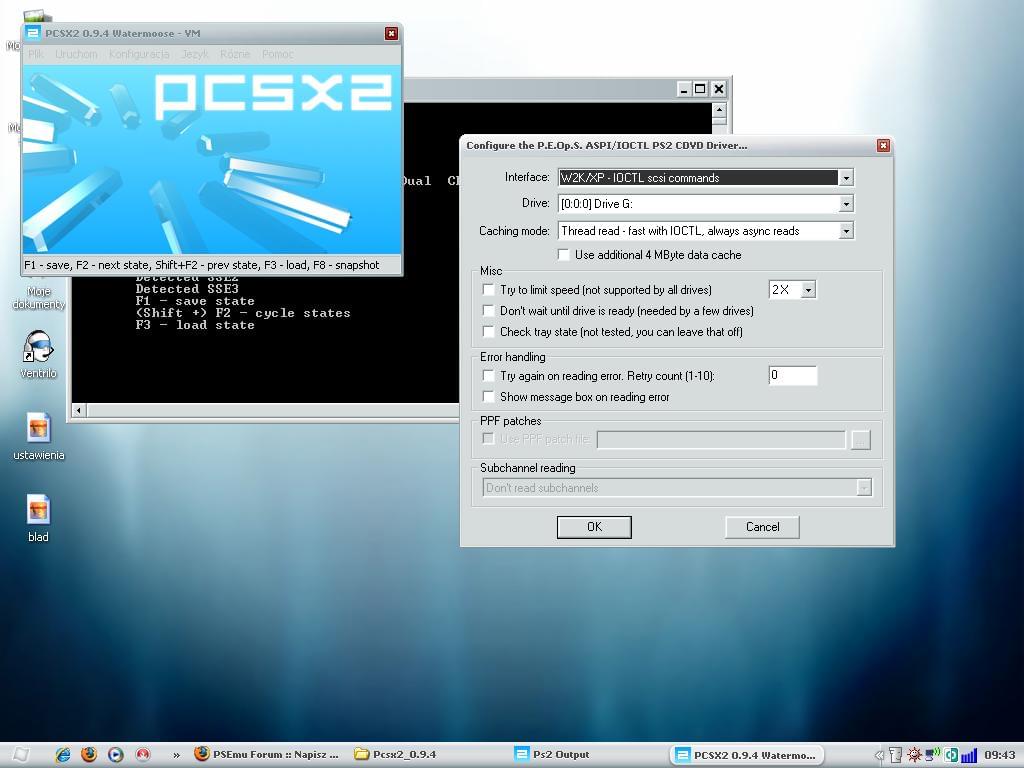Expand hidden system tray icons arrow
The image size is (1024, 768).
point(879,755)
